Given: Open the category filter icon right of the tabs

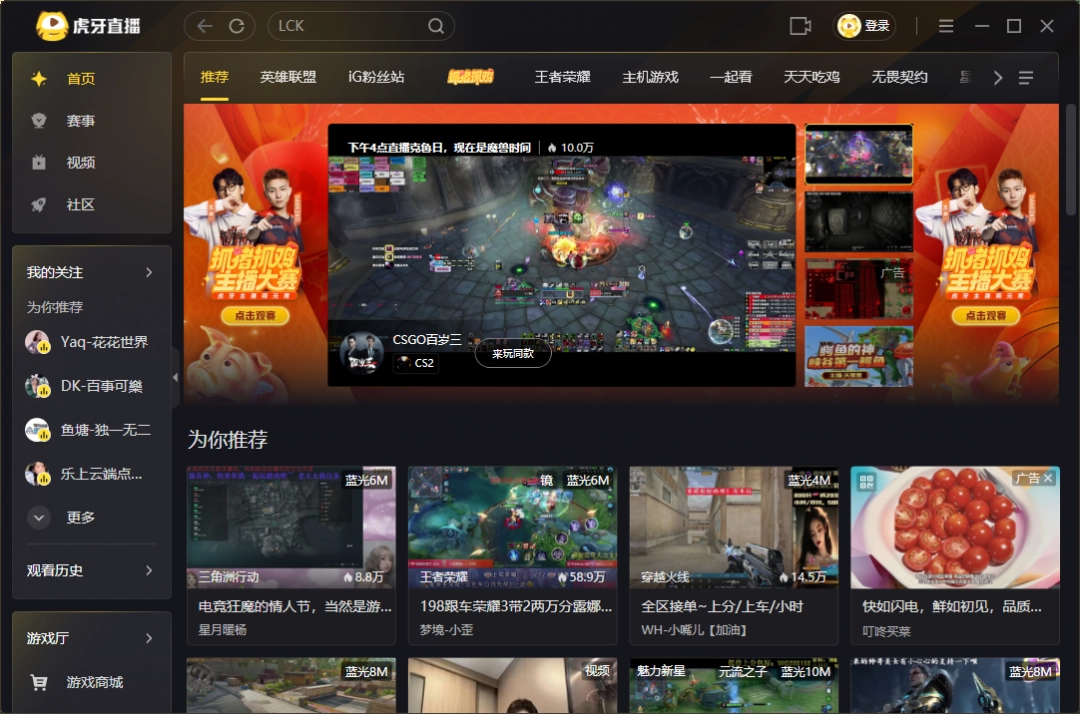Looking at the screenshot, I should 1028,77.
